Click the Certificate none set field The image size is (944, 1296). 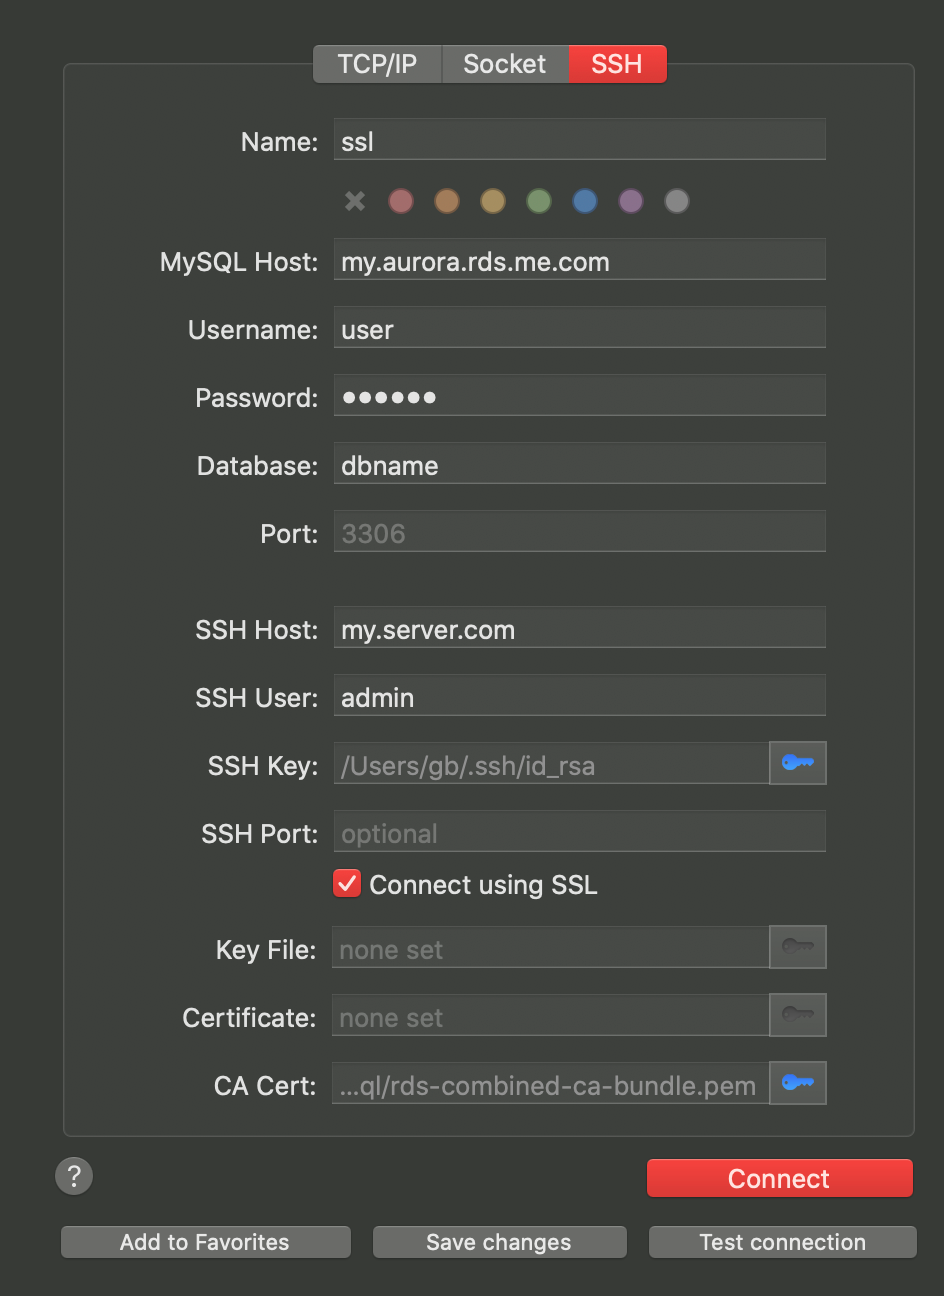pos(550,1016)
